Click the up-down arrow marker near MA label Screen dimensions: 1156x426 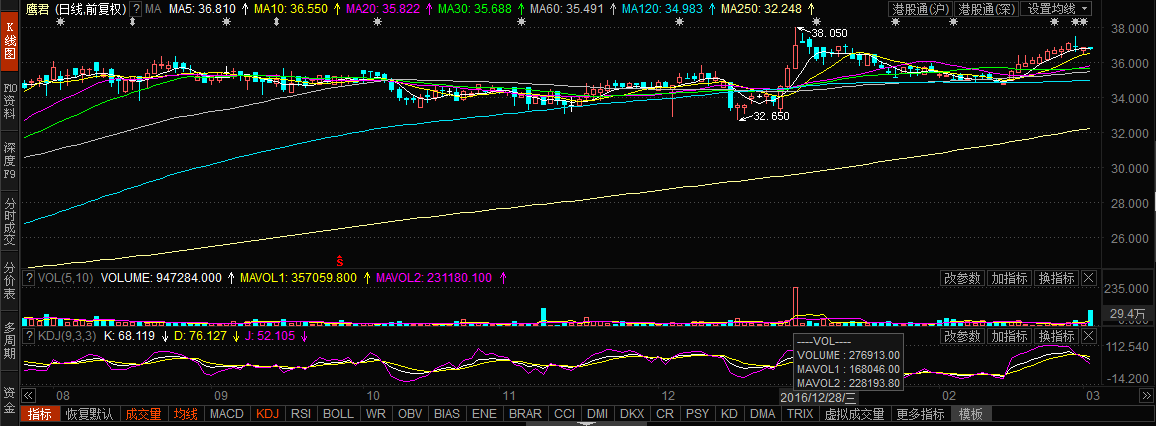coord(132,22)
